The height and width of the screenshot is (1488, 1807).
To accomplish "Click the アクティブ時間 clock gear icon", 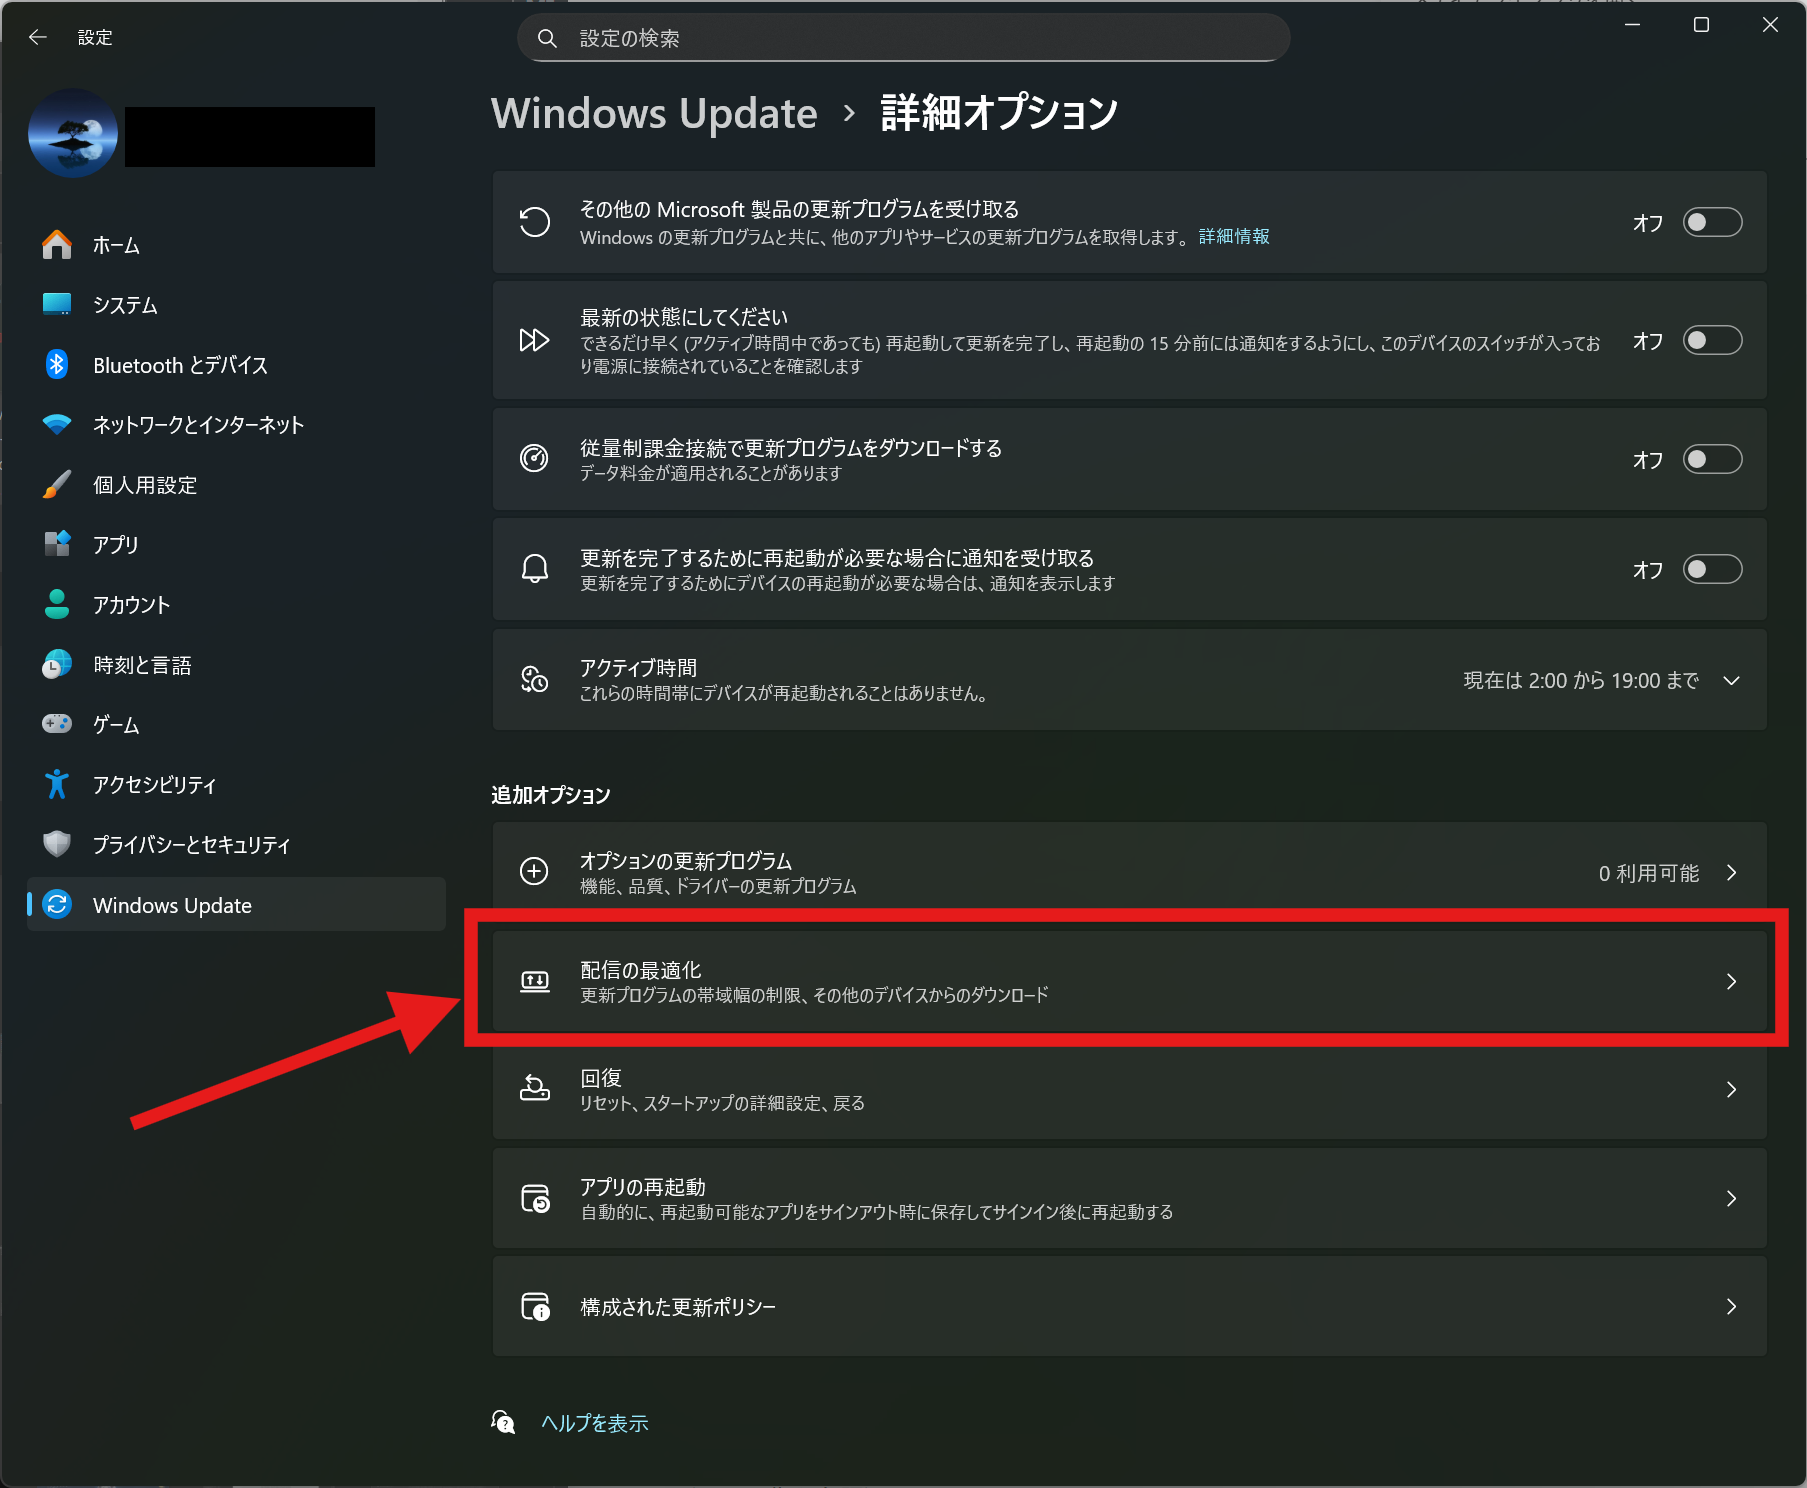I will 535,680.
